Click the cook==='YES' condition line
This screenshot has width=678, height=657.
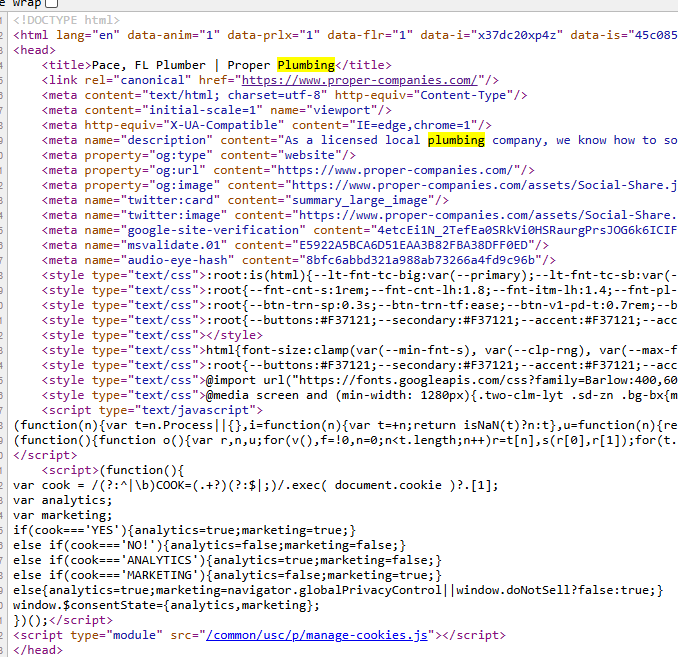point(184,530)
